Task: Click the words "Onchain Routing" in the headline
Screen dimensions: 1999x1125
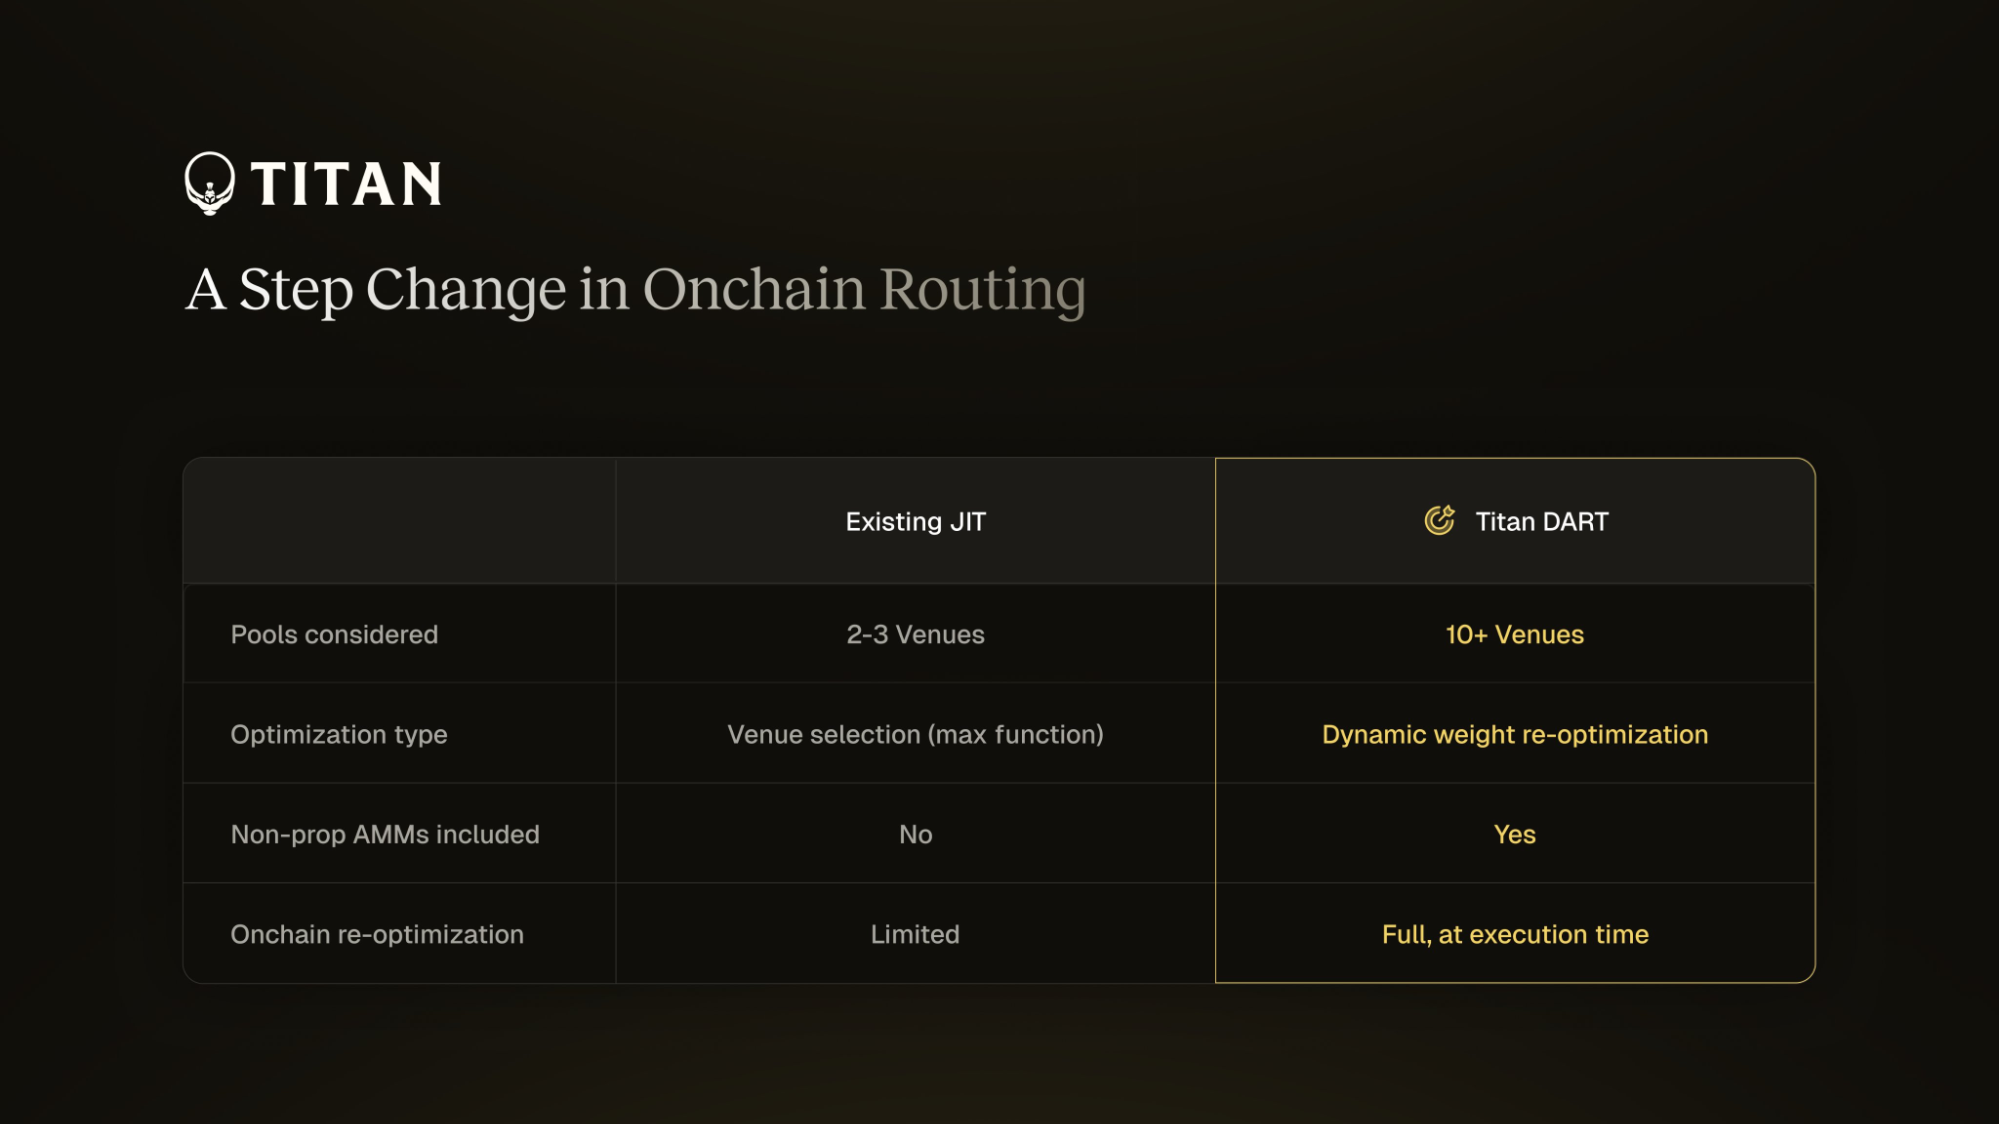Action: pos(864,289)
